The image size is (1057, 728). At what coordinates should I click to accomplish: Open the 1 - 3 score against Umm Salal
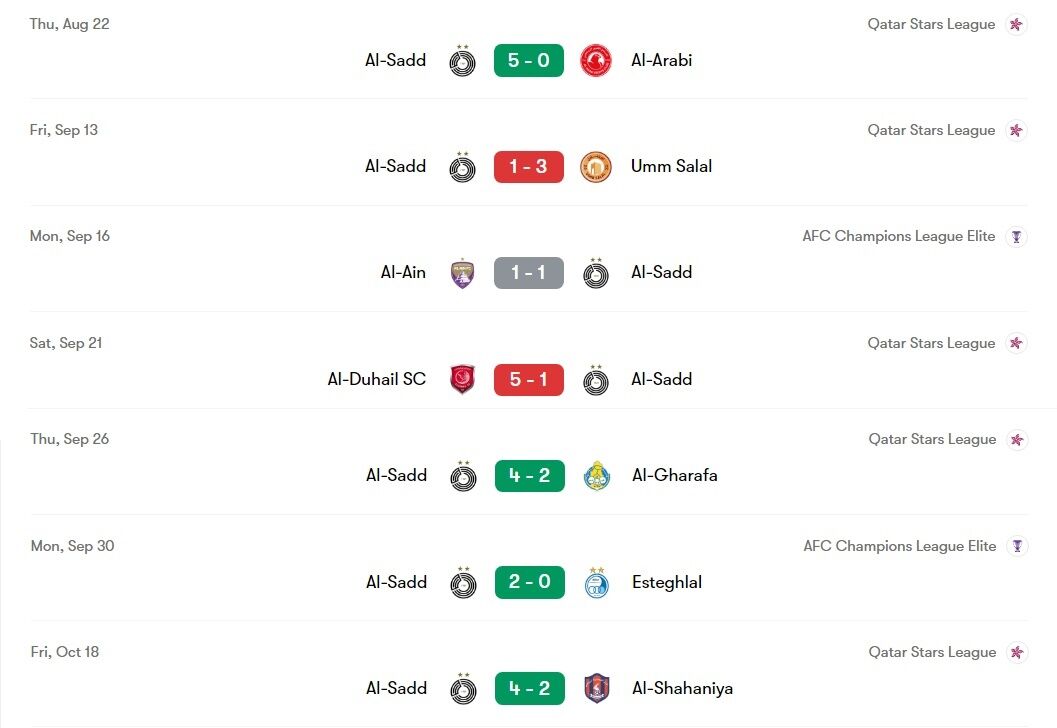528,166
